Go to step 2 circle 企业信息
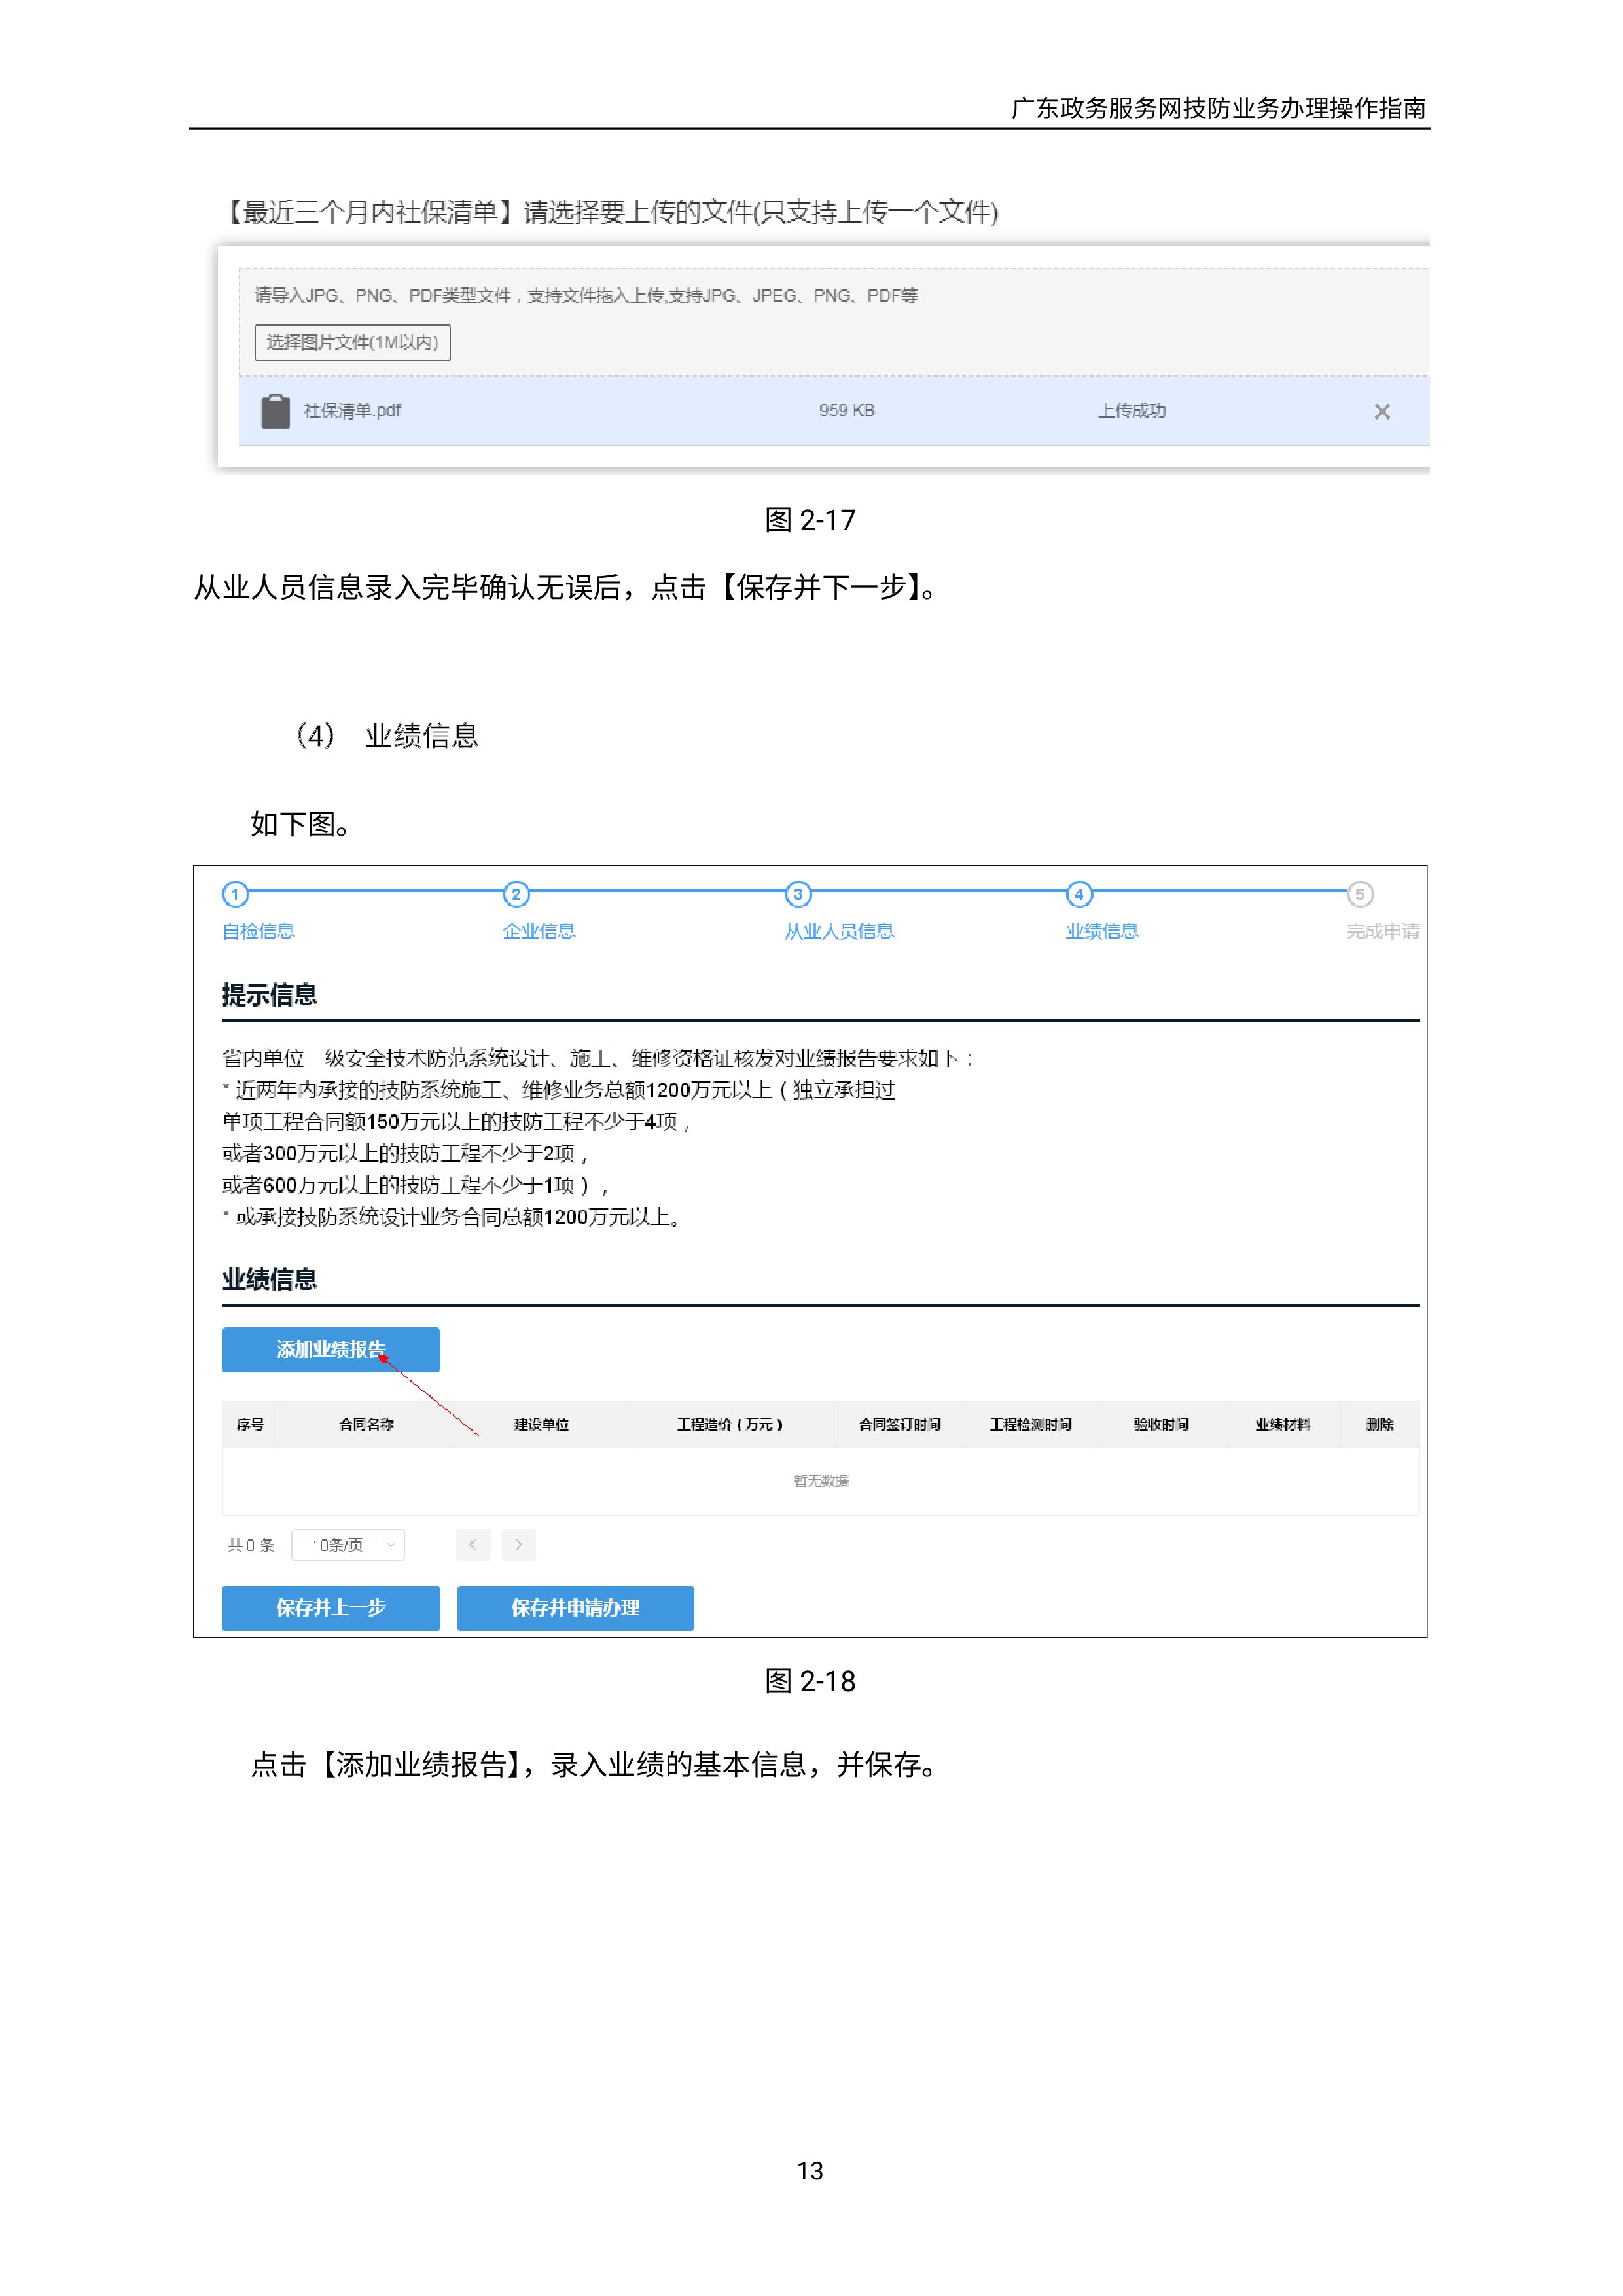 (516, 893)
